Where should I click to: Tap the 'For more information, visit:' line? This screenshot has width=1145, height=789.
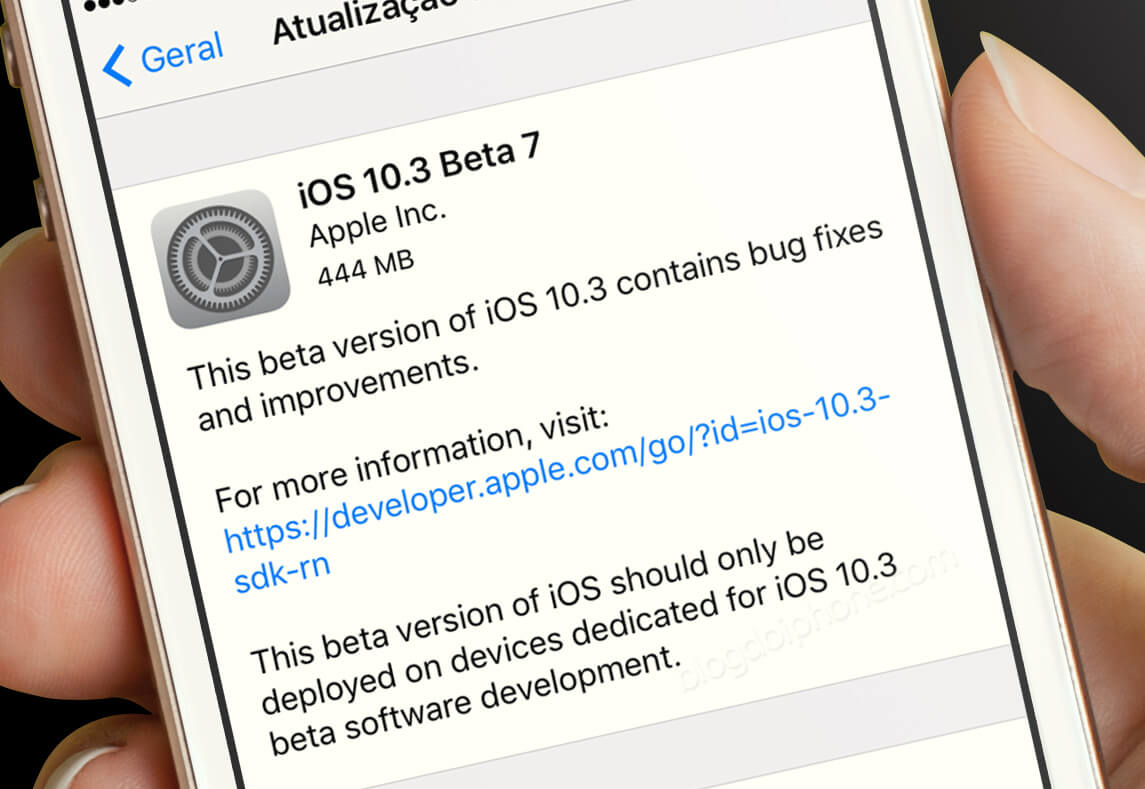[412, 460]
